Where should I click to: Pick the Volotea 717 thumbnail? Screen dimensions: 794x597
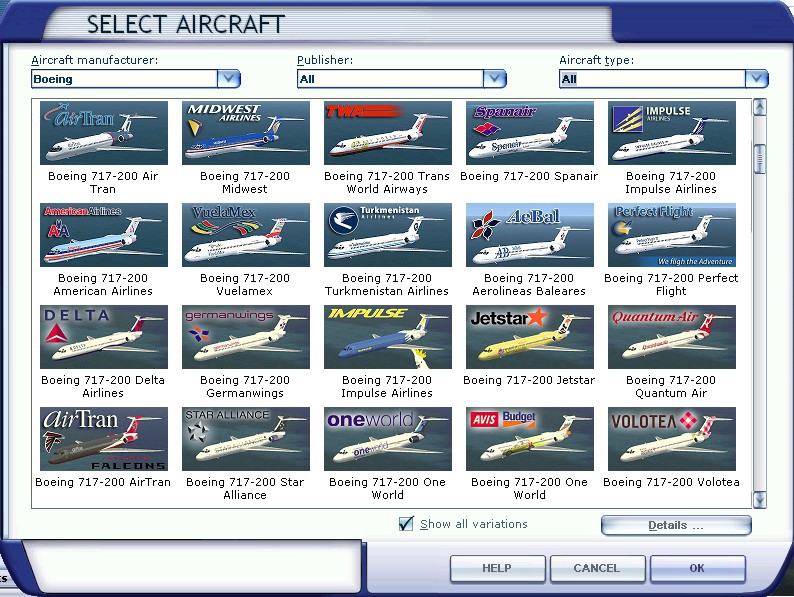[x=672, y=439]
